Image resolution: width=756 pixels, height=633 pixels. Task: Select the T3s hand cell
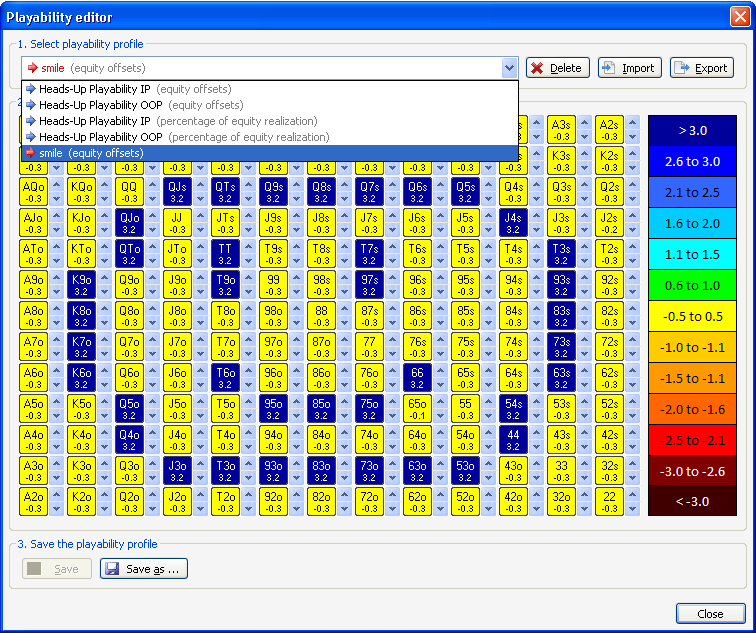561,254
